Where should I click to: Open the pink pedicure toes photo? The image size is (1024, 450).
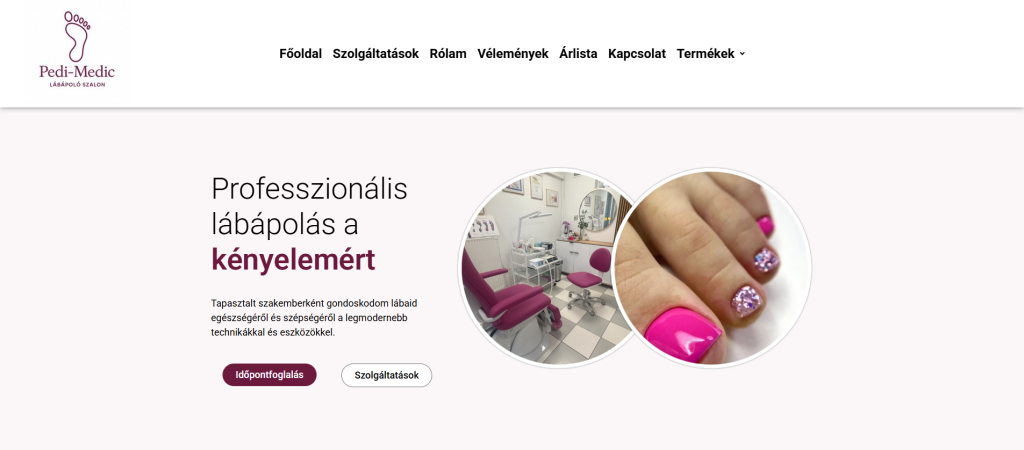[x=712, y=268]
